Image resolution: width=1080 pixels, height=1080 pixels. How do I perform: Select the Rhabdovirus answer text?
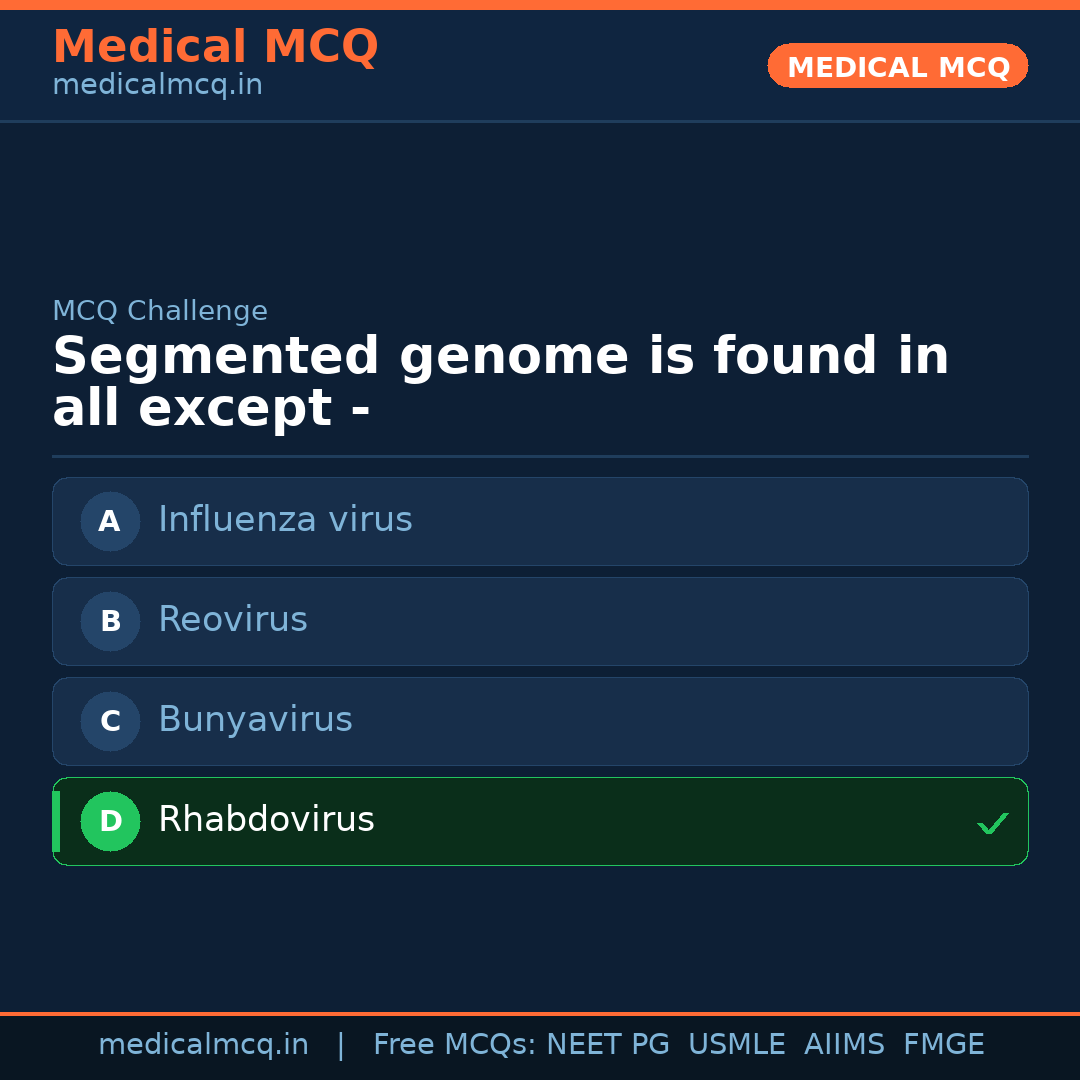266,820
